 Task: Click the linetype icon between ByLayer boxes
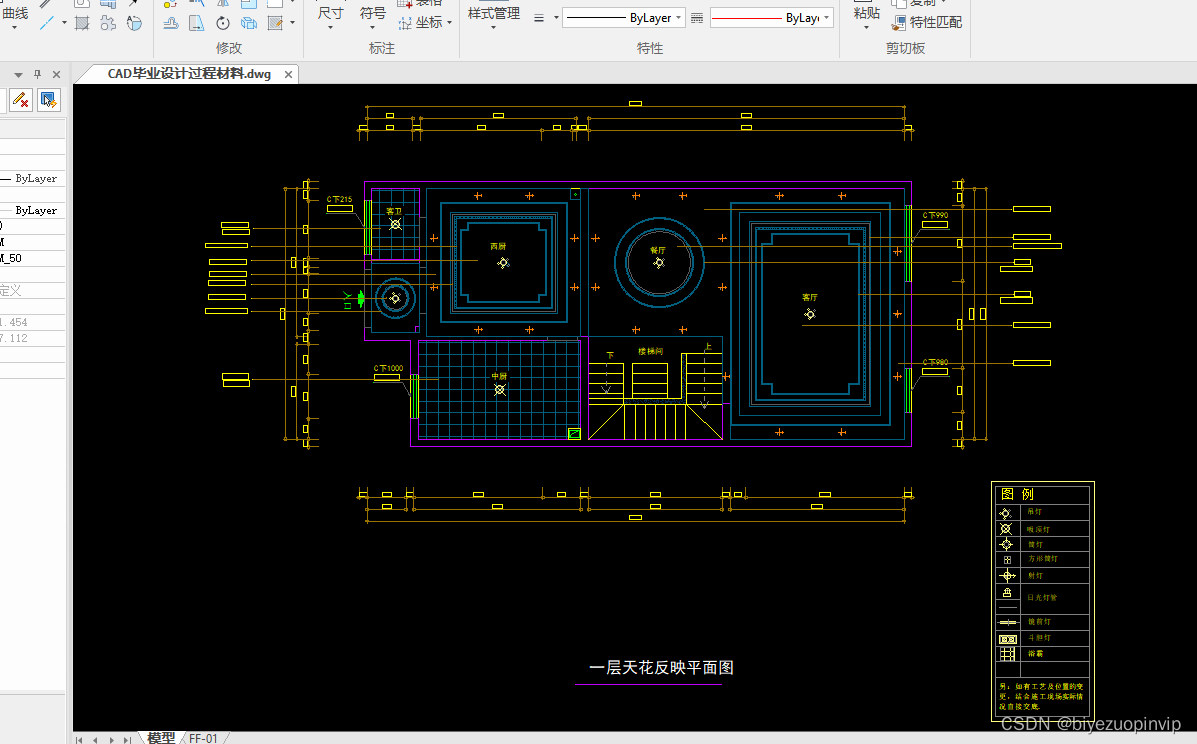pos(697,18)
